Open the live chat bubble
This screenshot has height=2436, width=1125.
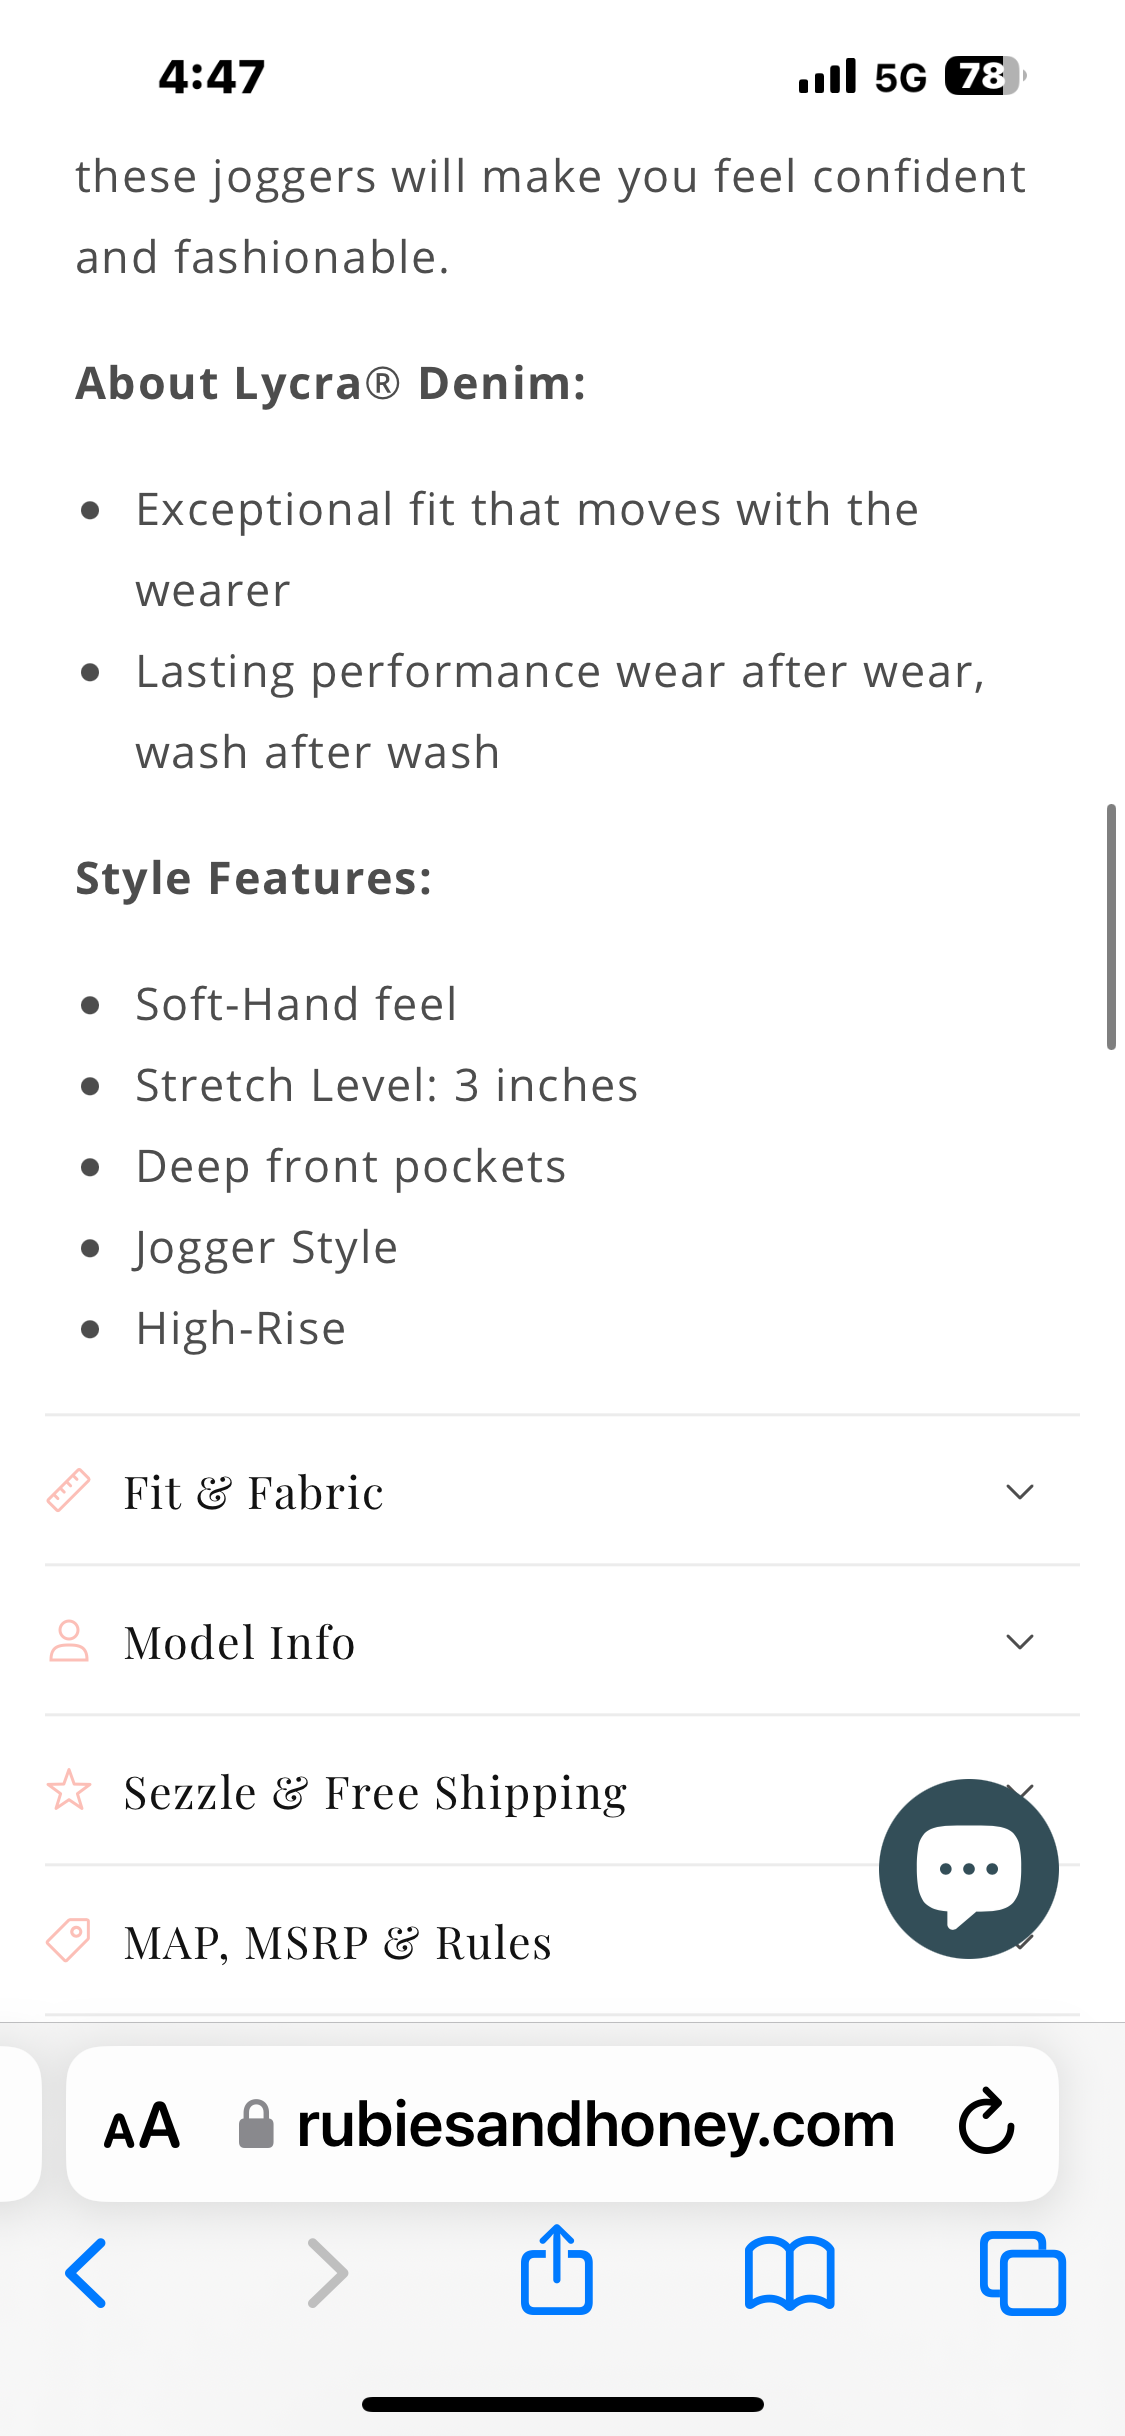968,1868
